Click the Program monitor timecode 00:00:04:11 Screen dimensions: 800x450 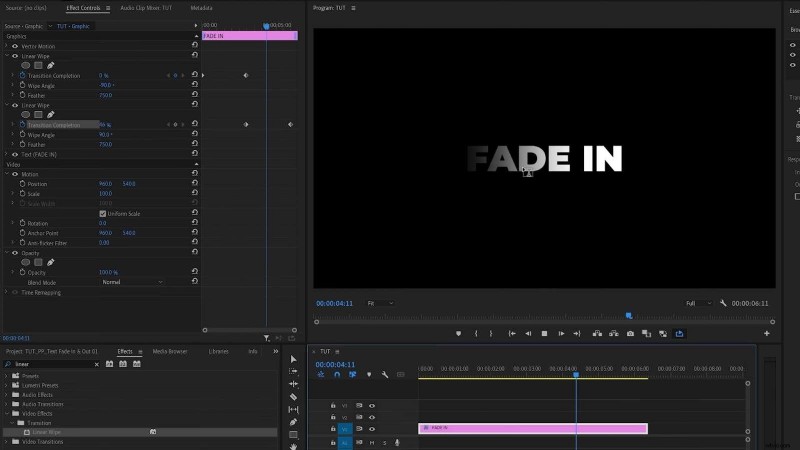click(334, 303)
